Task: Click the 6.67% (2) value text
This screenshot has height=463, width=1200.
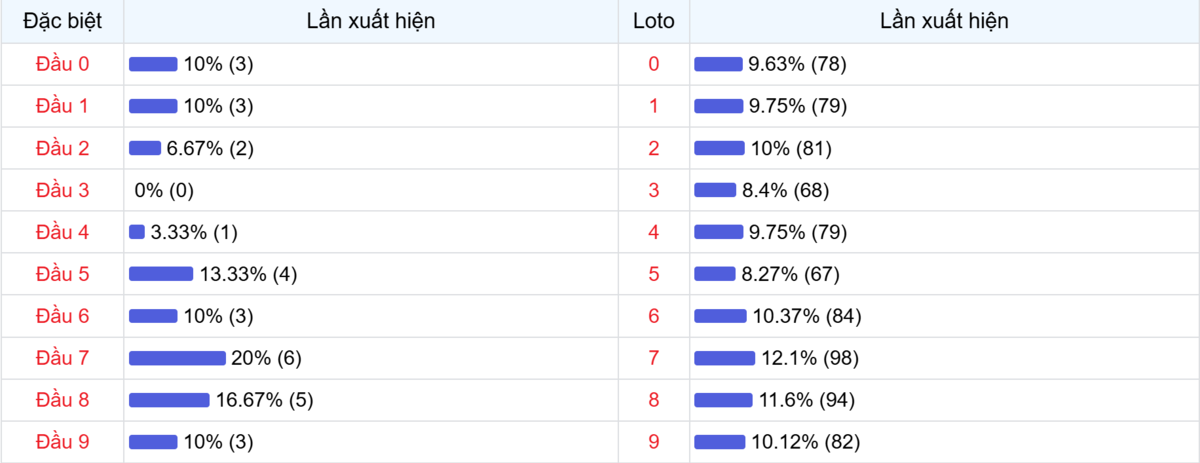Action: 210,148
